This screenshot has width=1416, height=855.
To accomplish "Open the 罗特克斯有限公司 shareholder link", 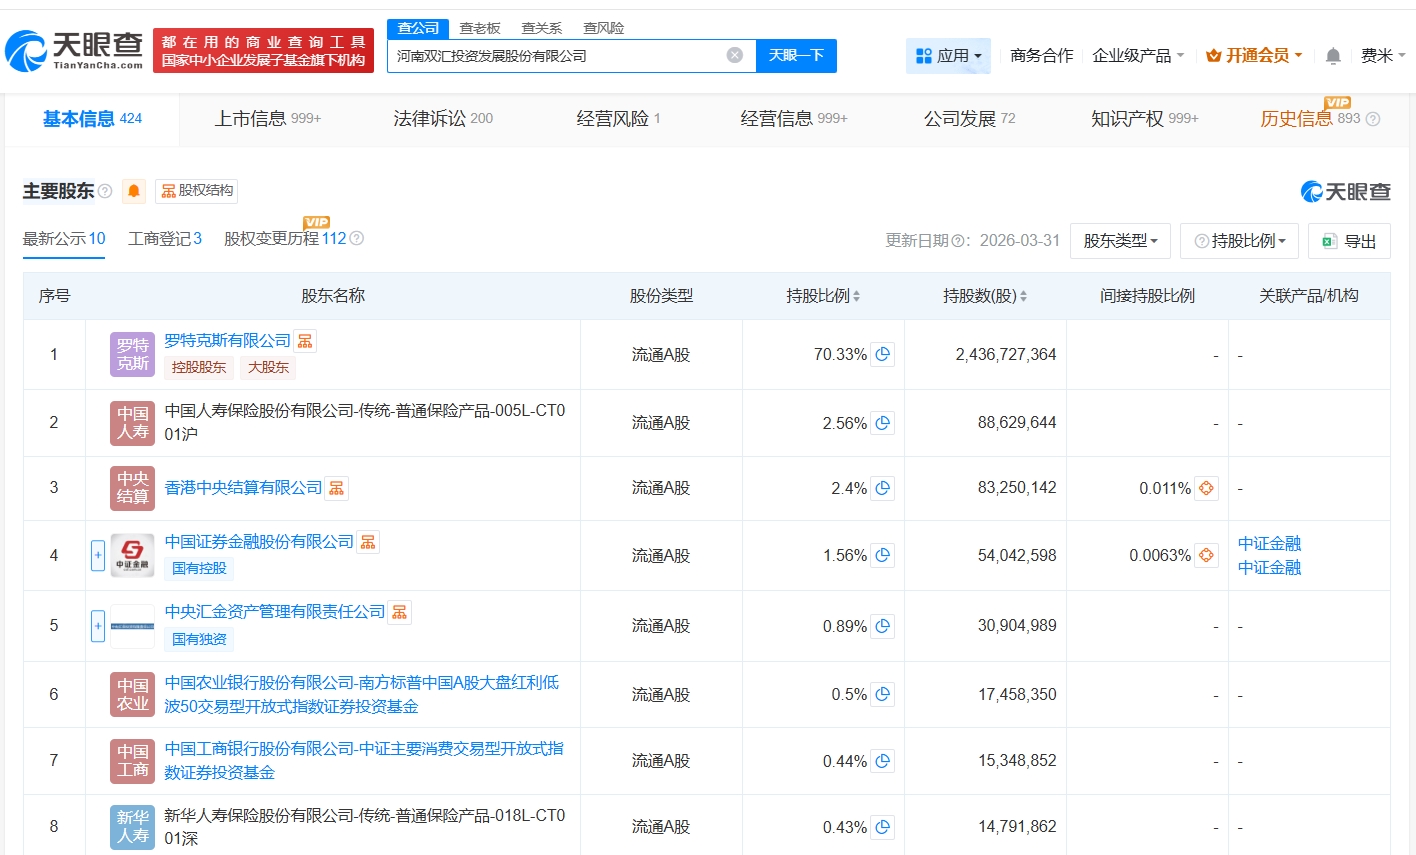I will 228,341.
